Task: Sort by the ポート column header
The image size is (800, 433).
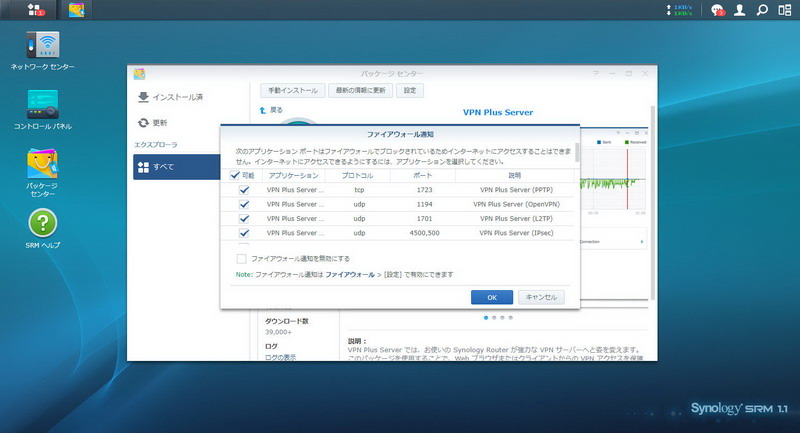Action: (422, 175)
